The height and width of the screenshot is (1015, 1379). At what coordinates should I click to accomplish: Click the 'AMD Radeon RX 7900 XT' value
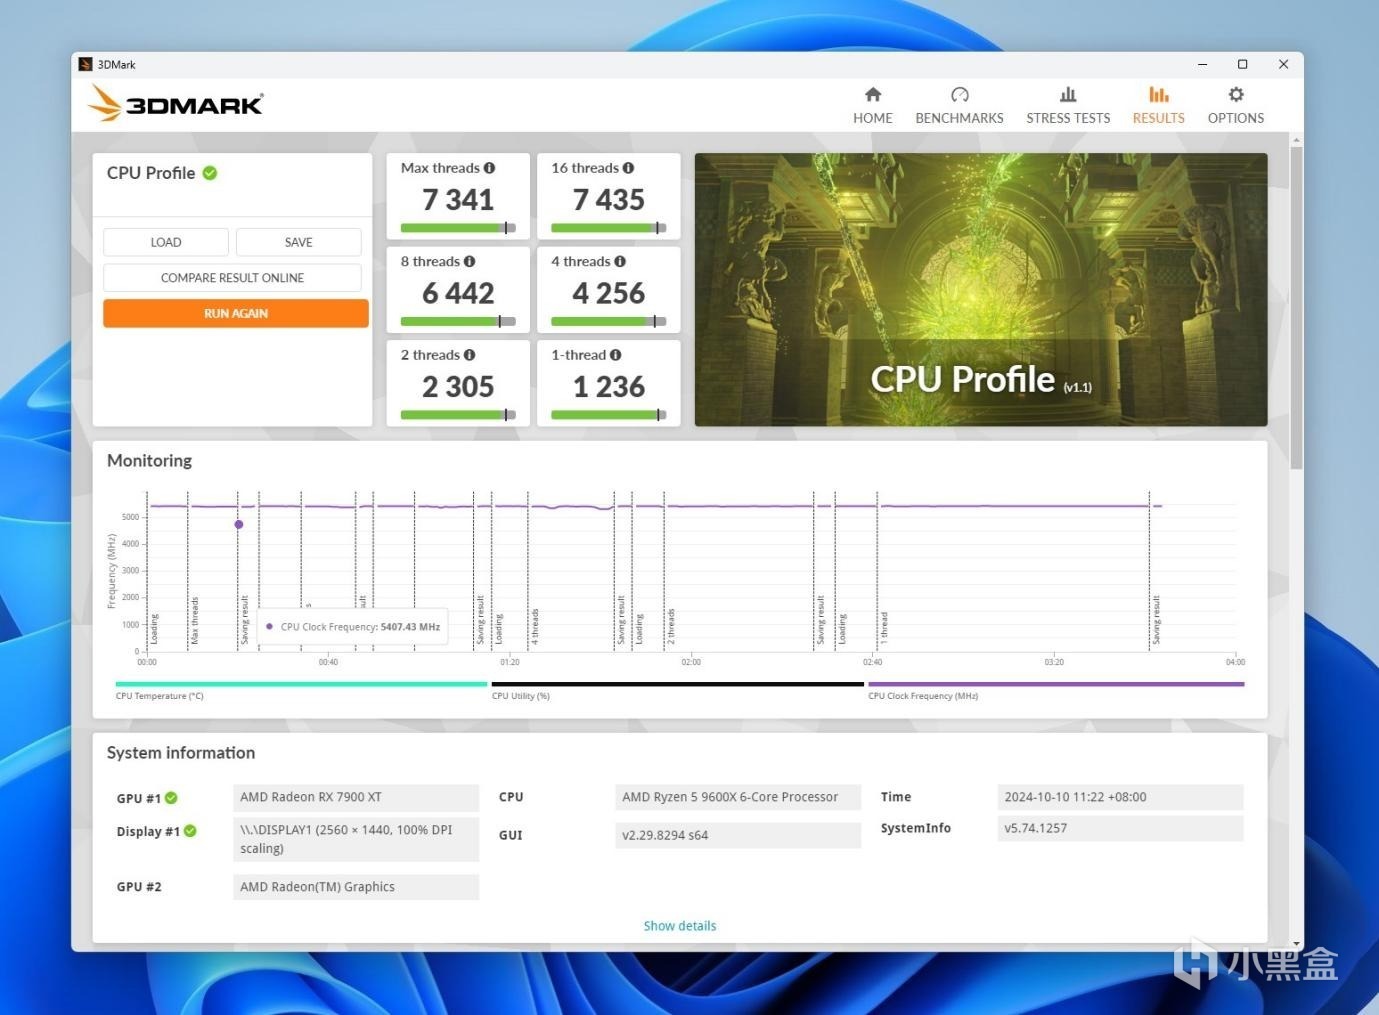pos(356,797)
